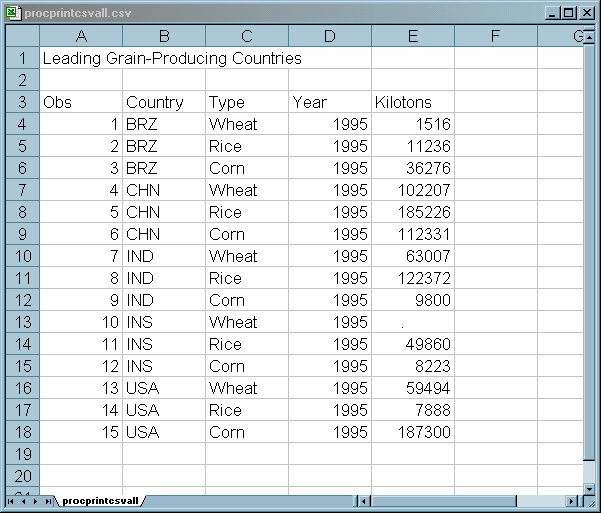Click vertical scrollbar up arrow
Viewport: 601px width, 513px height.
pos(589,38)
